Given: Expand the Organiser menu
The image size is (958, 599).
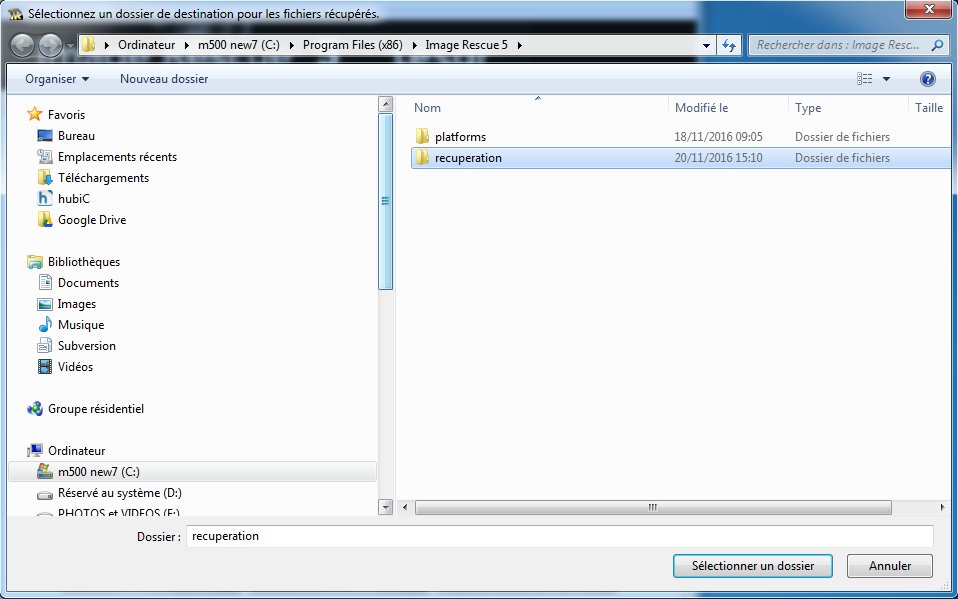Looking at the screenshot, I should (x=57, y=79).
